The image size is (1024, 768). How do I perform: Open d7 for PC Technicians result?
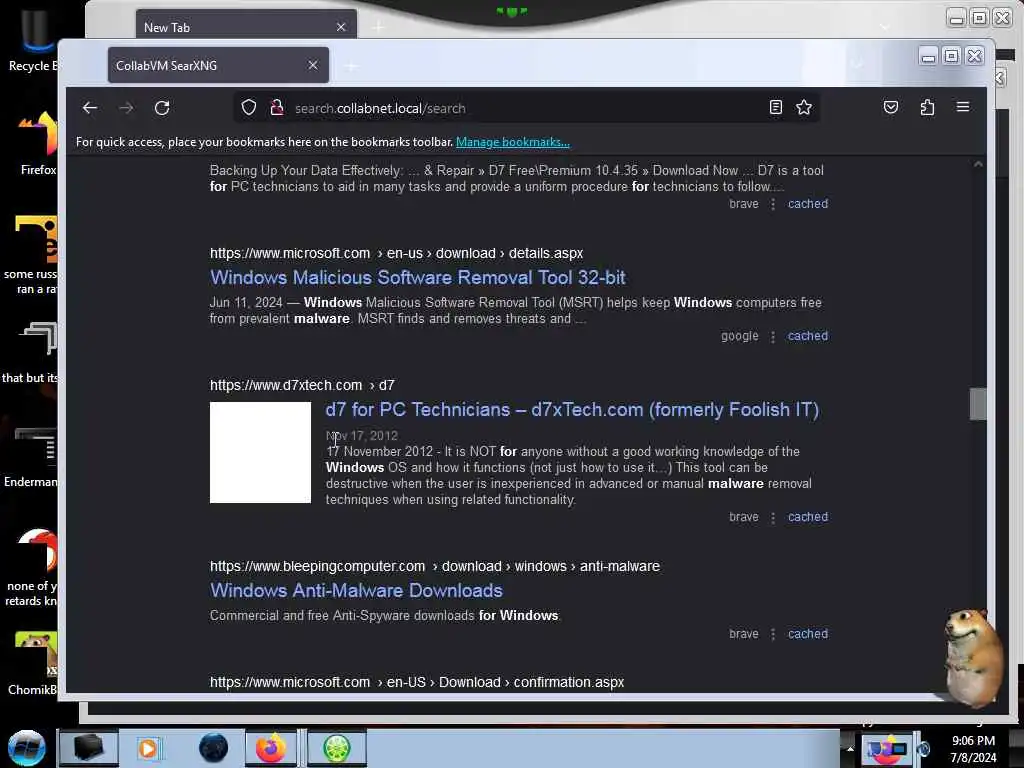tap(572, 409)
